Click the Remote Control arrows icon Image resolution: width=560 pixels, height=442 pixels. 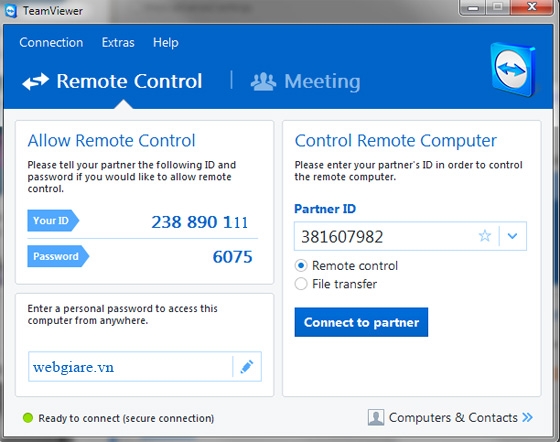35,81
